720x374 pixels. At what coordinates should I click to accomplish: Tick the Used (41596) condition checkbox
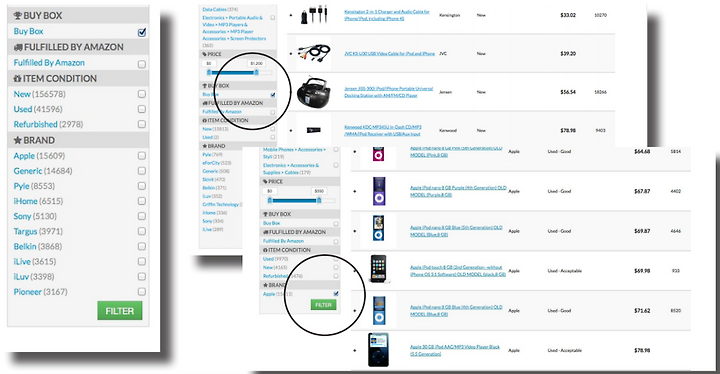tap(142, 109)
